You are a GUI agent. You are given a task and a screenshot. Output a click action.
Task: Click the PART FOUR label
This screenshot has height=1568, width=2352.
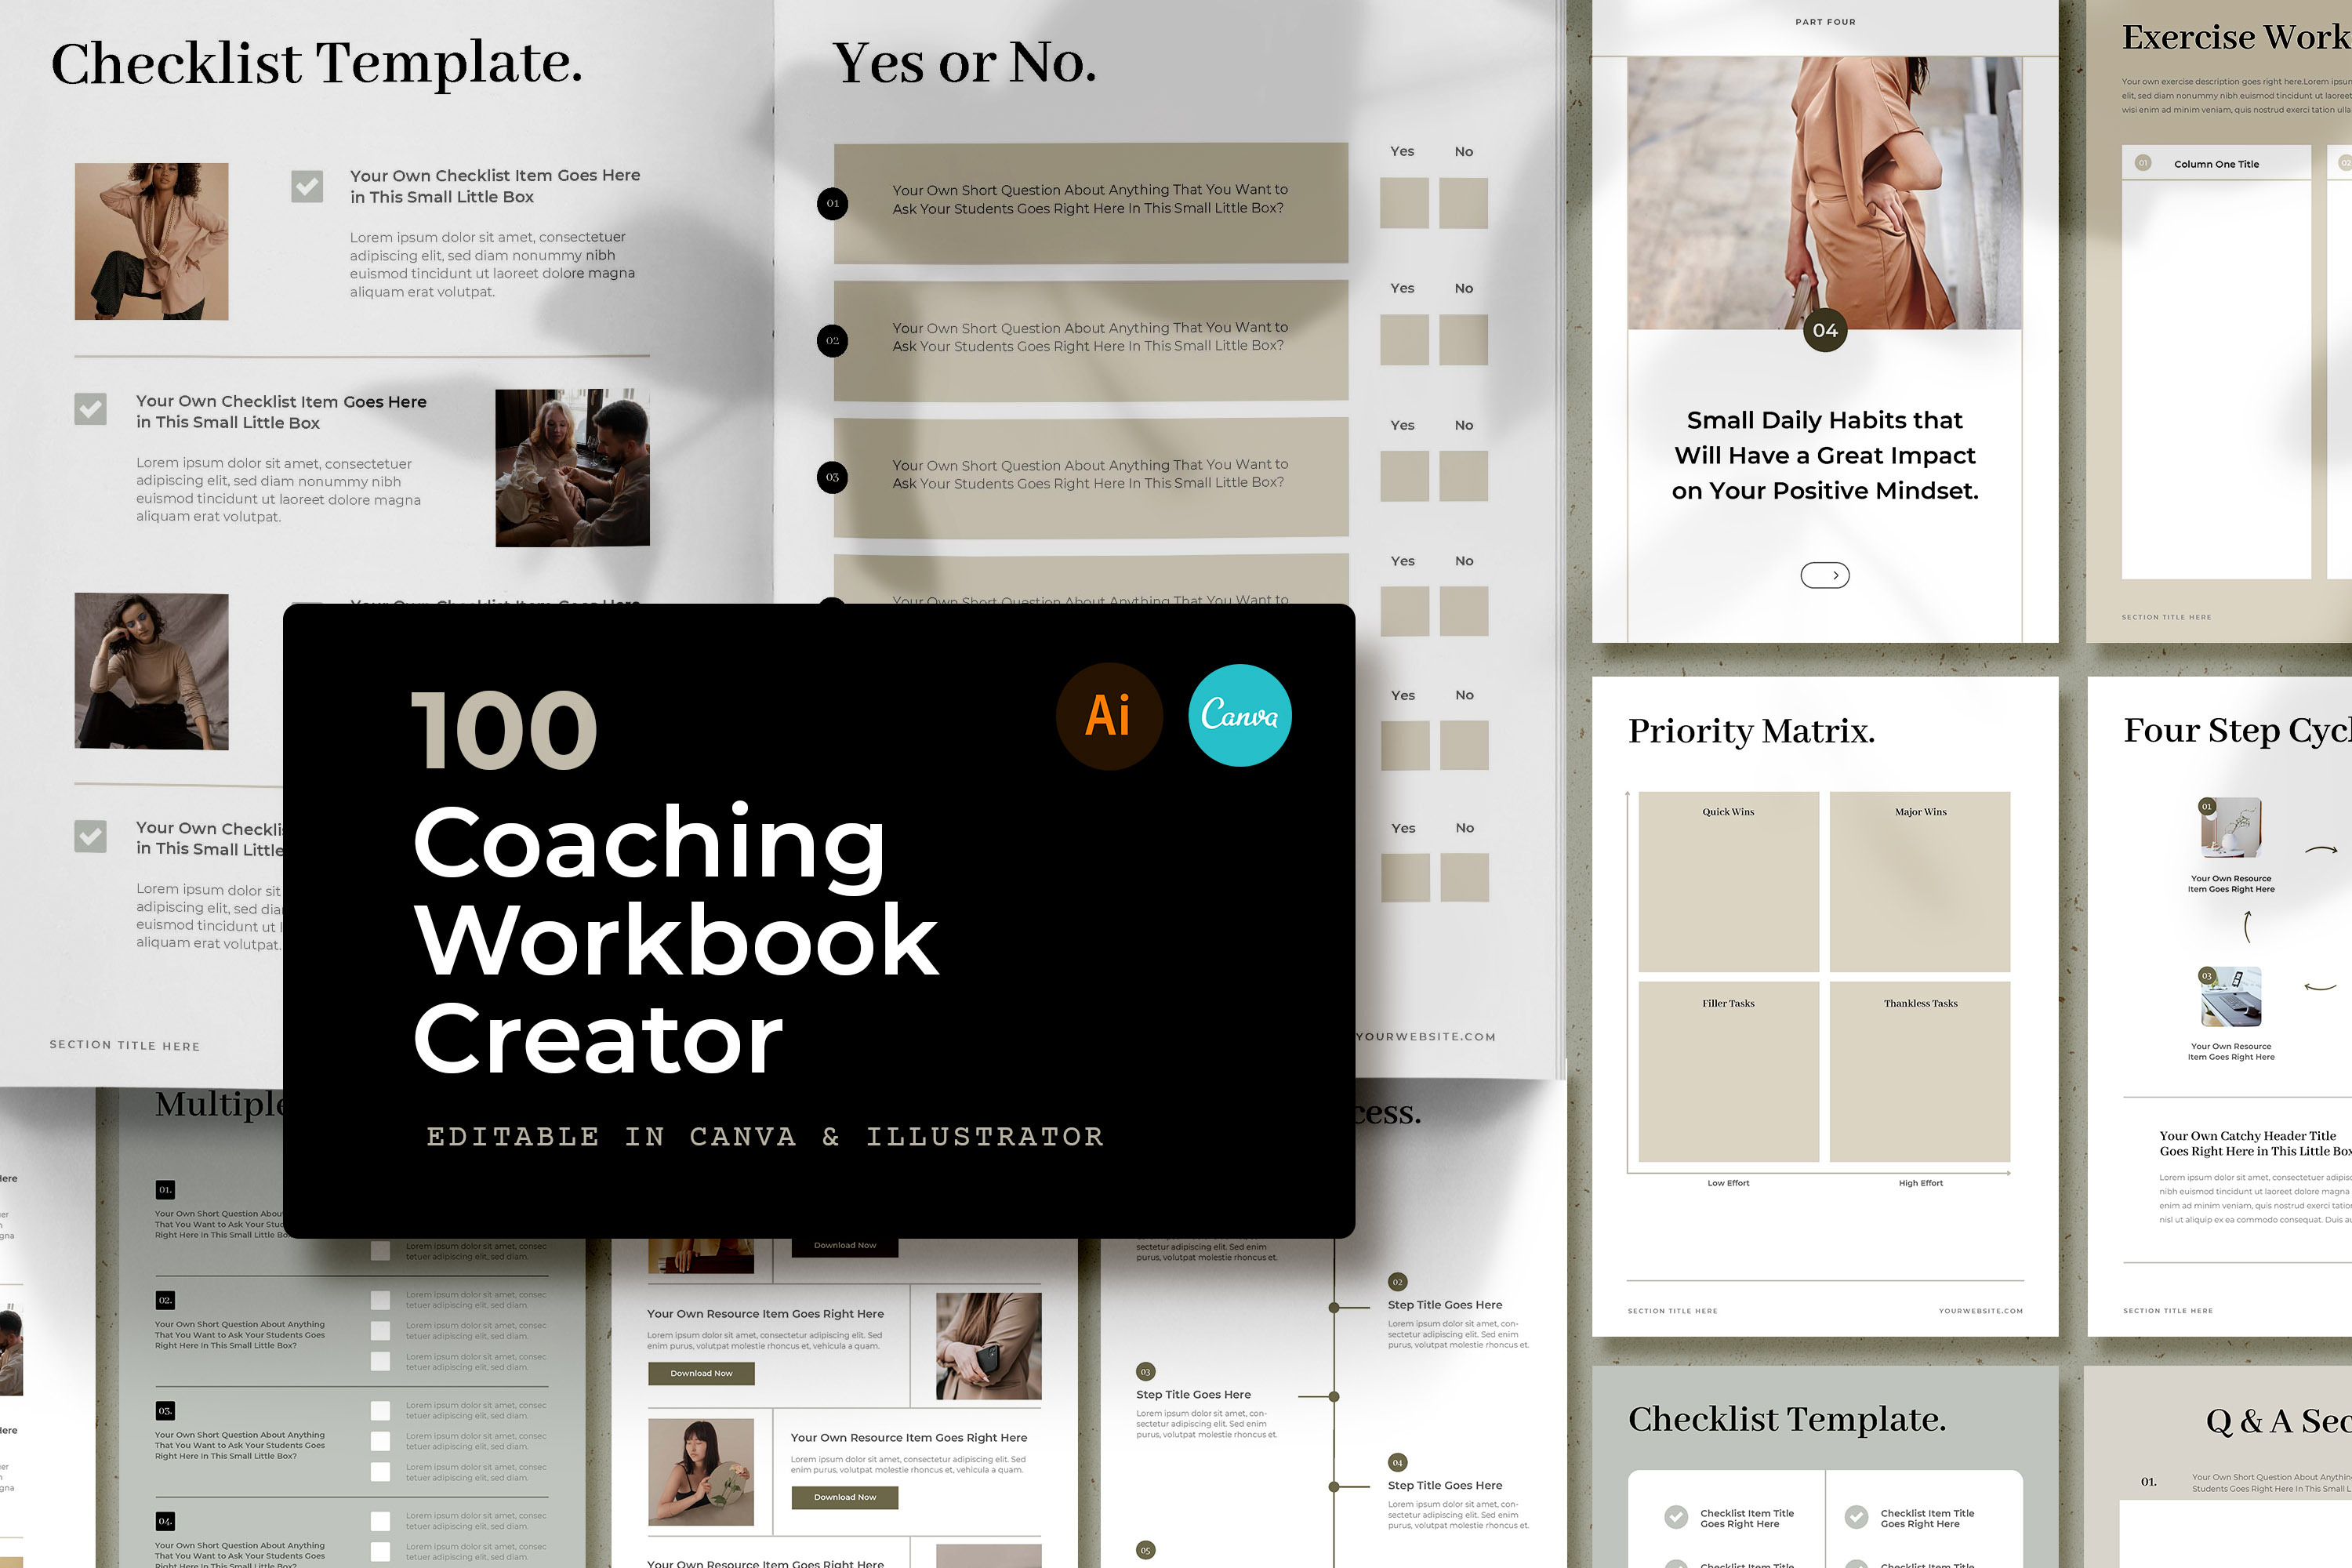(1825, 22)
